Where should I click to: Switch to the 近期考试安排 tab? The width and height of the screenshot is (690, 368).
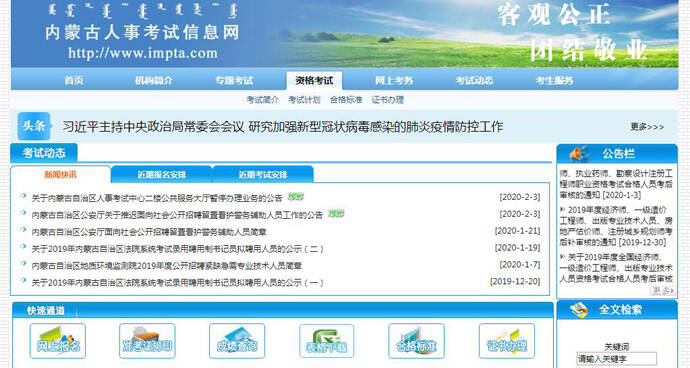263,174
